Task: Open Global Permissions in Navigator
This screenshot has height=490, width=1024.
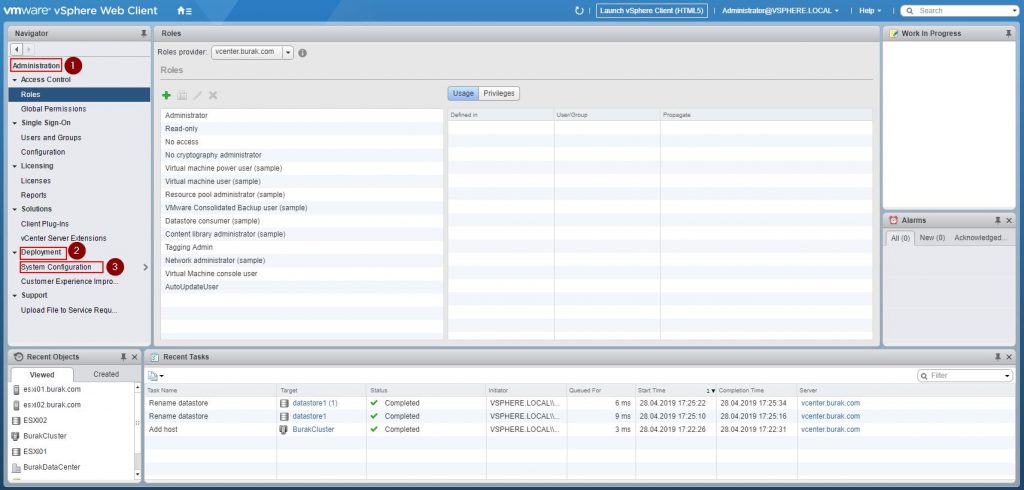Action: (54, 109)
